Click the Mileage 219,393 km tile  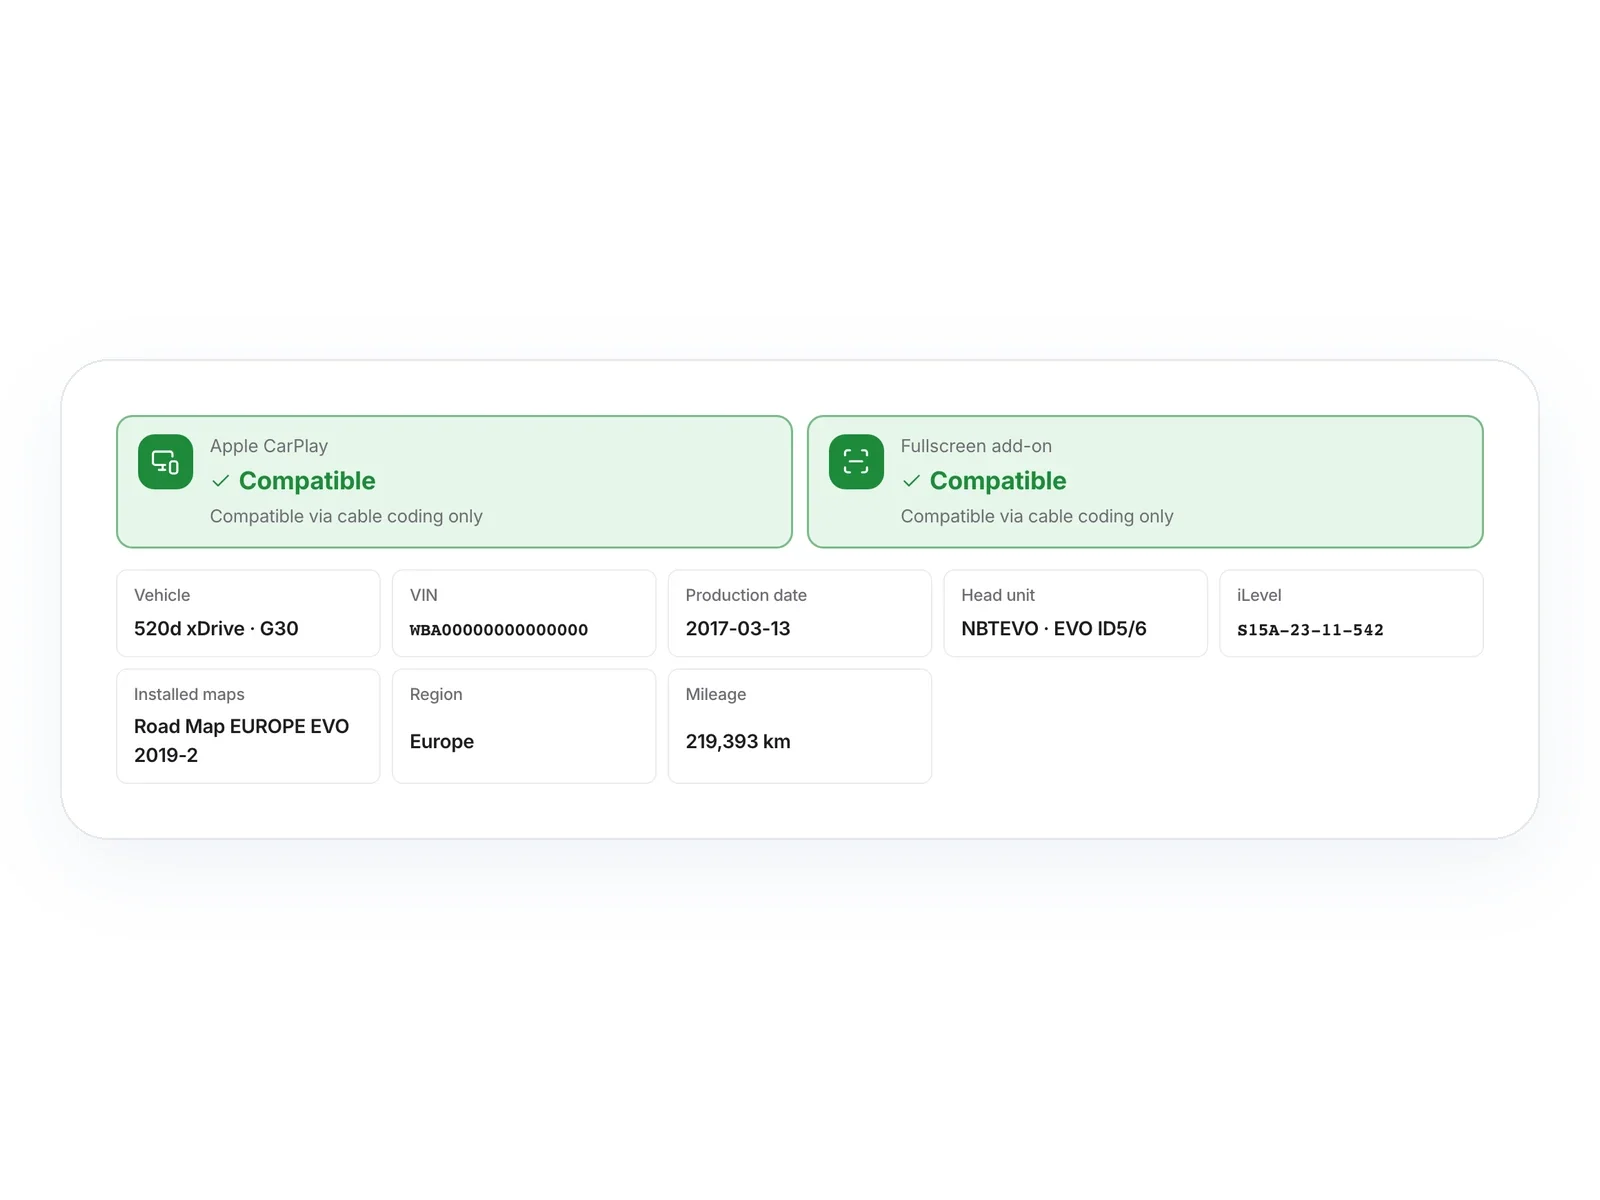800,726
